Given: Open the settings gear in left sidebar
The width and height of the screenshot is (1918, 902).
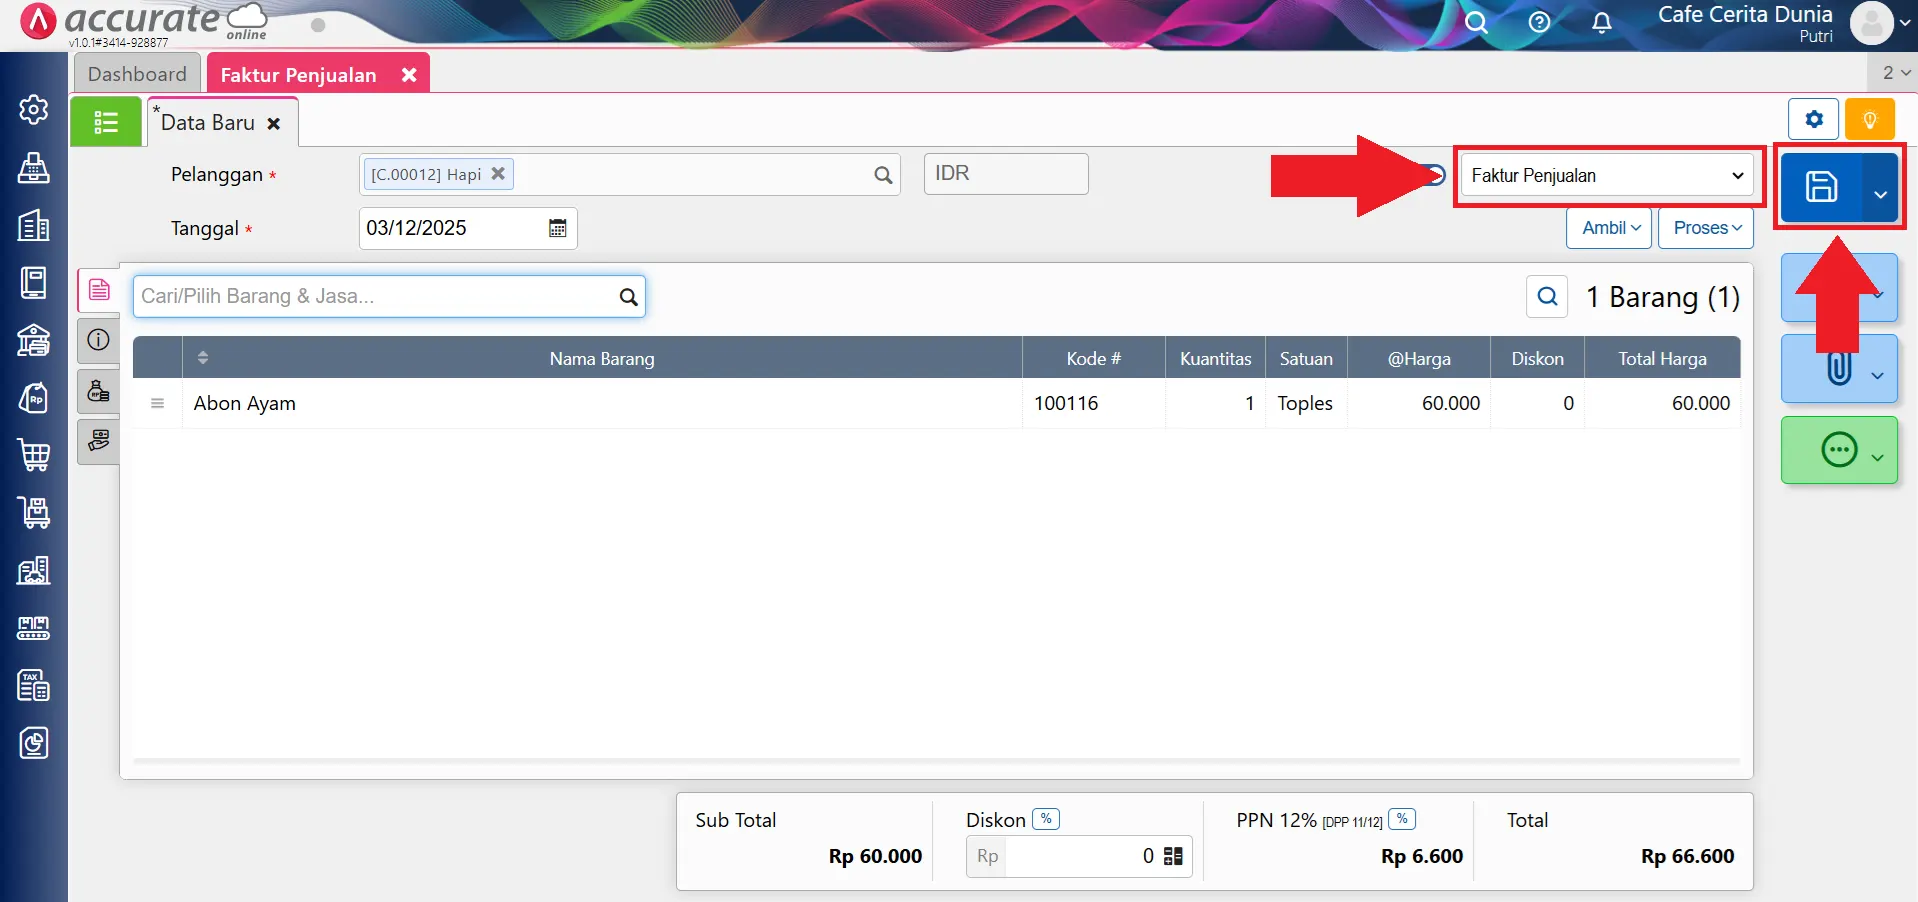Looking at the screenshot, I should coord(34,109).
